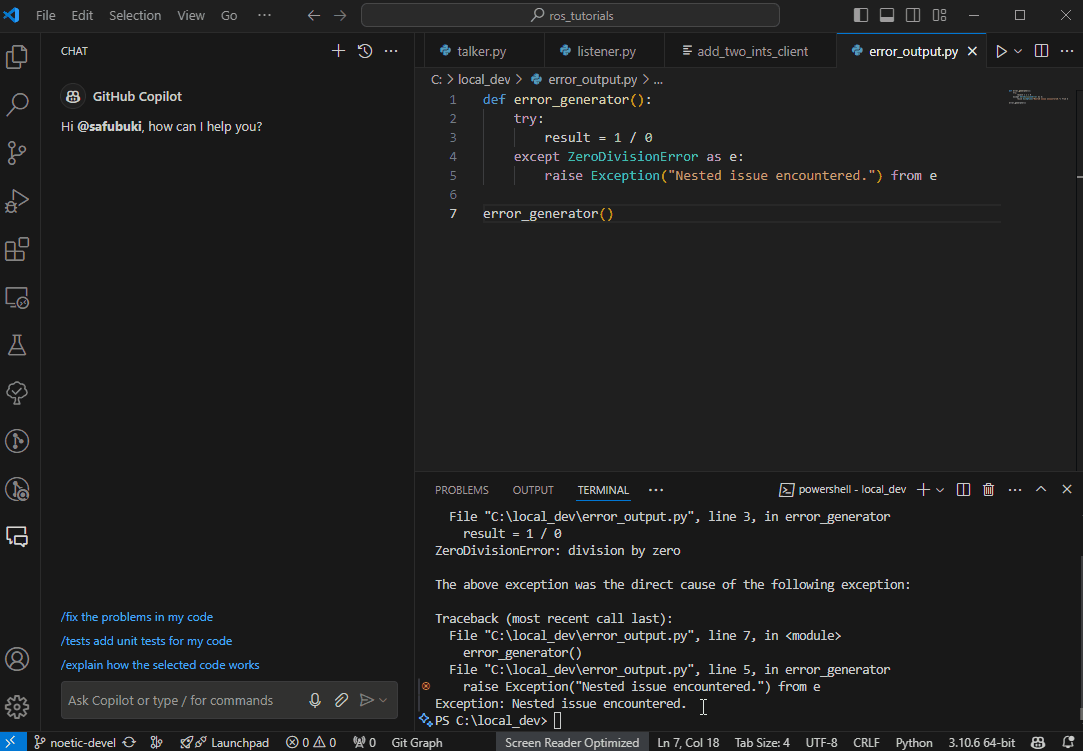The image size is (1083, 751).
Task: Expand error_output.py breadcrumb
Action: 593,79
